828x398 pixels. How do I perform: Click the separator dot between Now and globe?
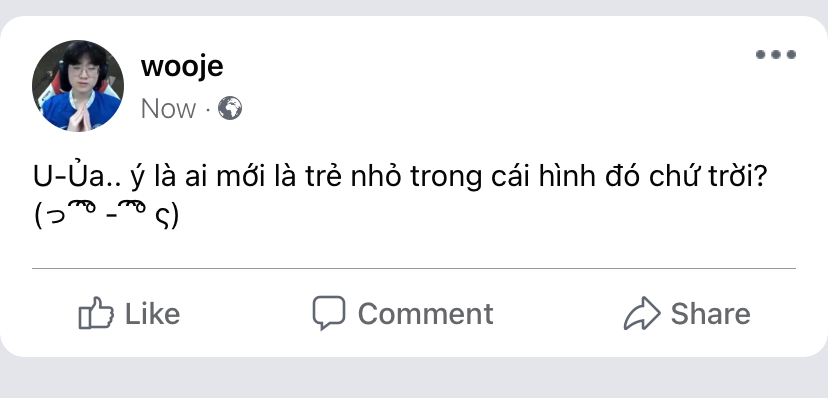pos(208,110)
